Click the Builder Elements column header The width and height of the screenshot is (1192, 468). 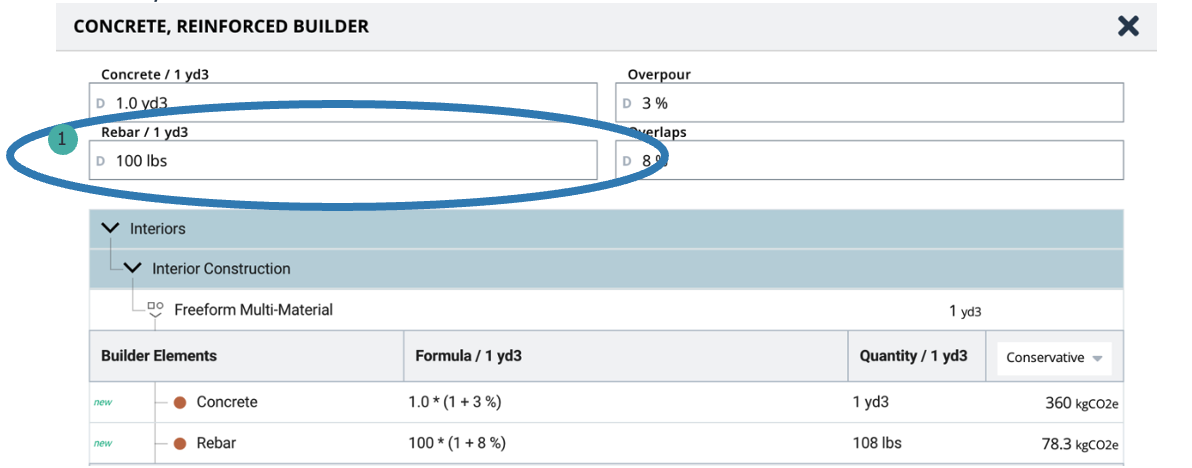[x=159, y=356]
